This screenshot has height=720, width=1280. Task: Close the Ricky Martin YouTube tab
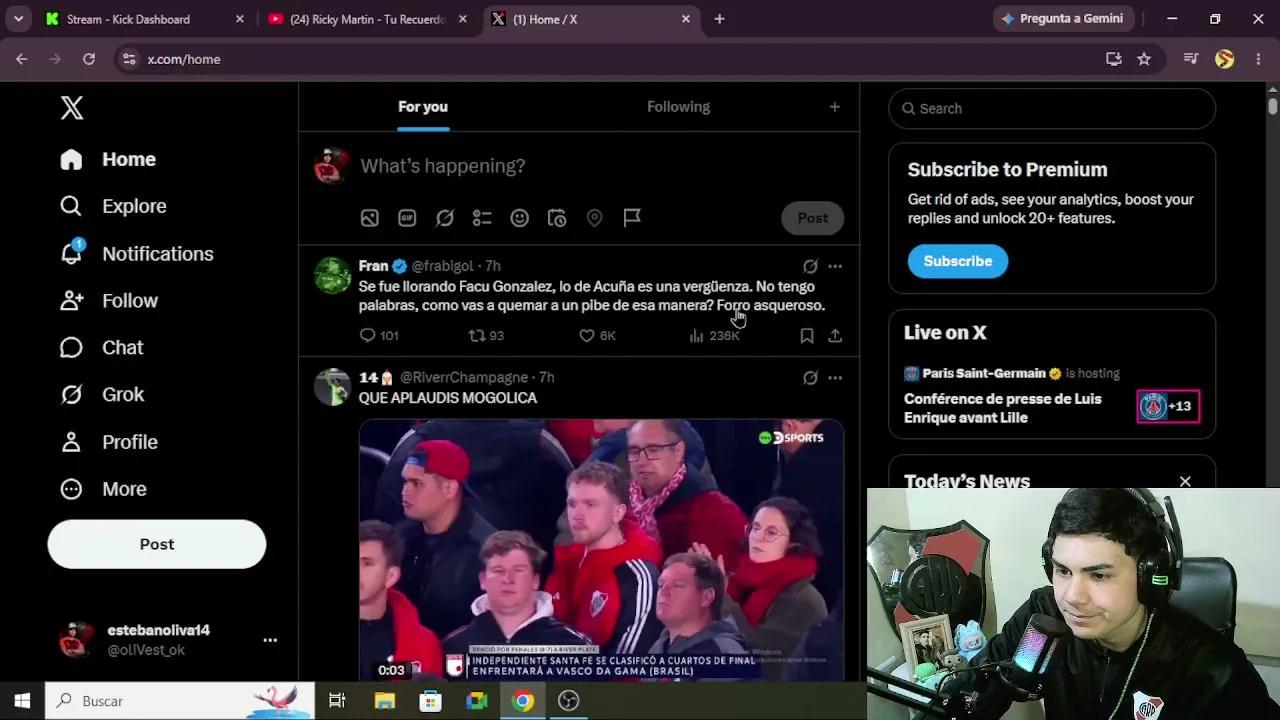click(x=462, y=19)
